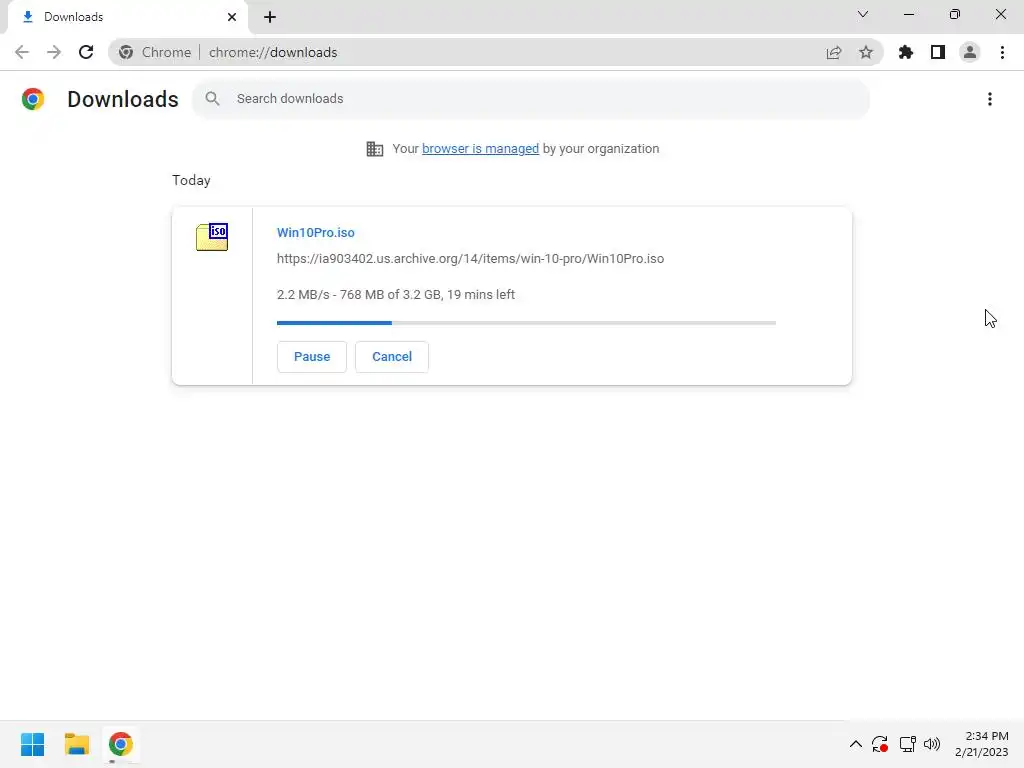Screen dimensions: 1024x768
Task: Open the Win10Pro.iso file name link
Action: click(x=315, y=232)
